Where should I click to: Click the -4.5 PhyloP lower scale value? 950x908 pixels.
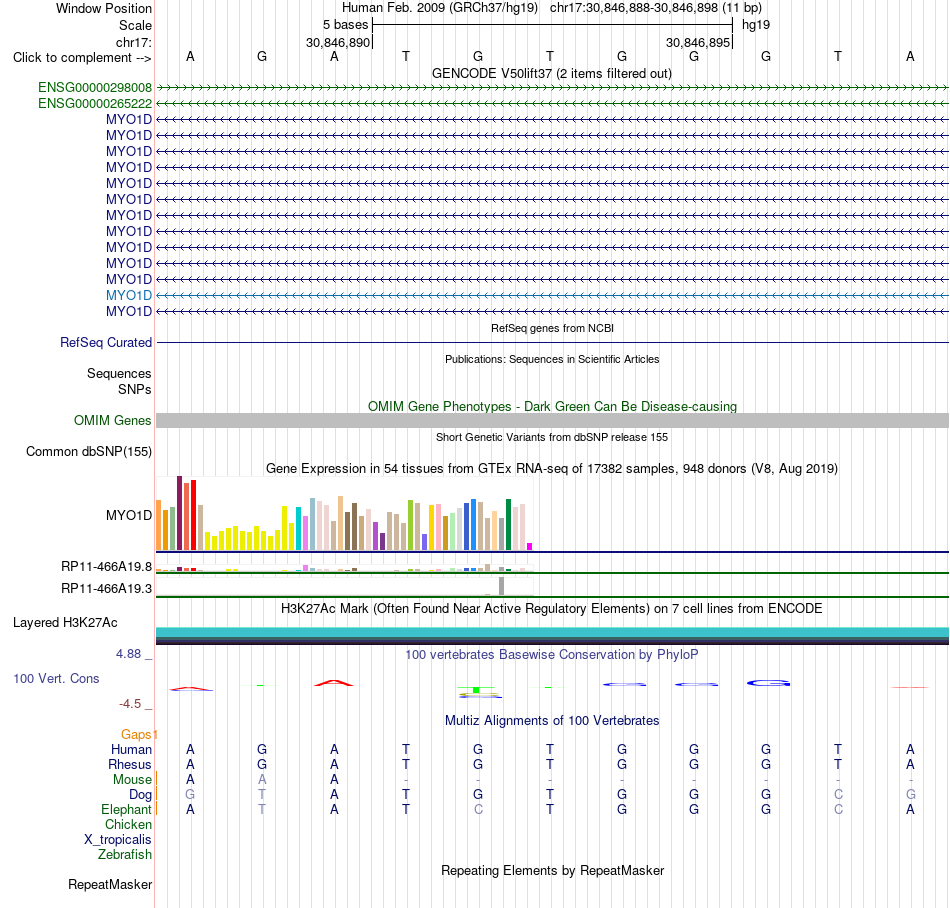[130, 704]
